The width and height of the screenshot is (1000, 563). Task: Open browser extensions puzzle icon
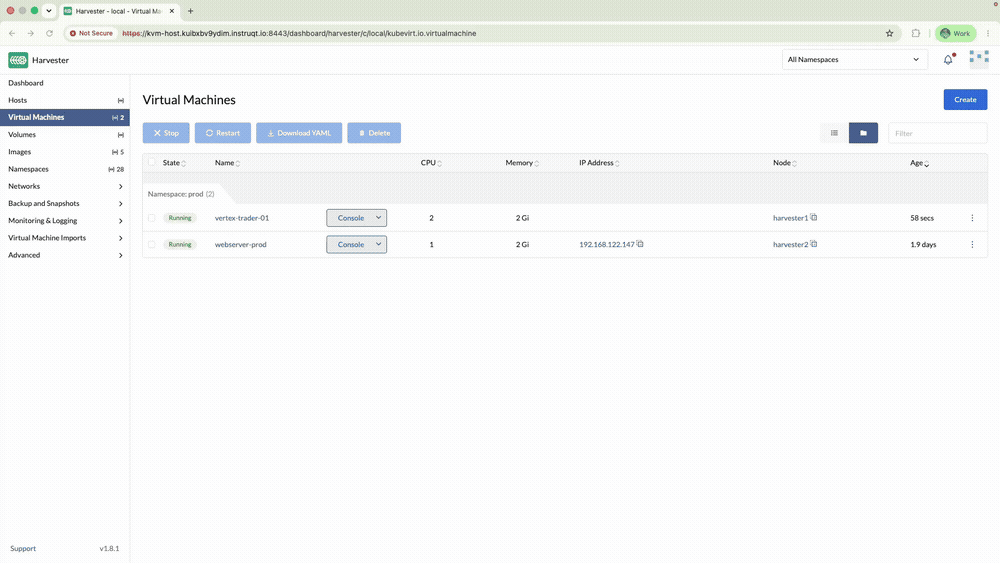916,33
